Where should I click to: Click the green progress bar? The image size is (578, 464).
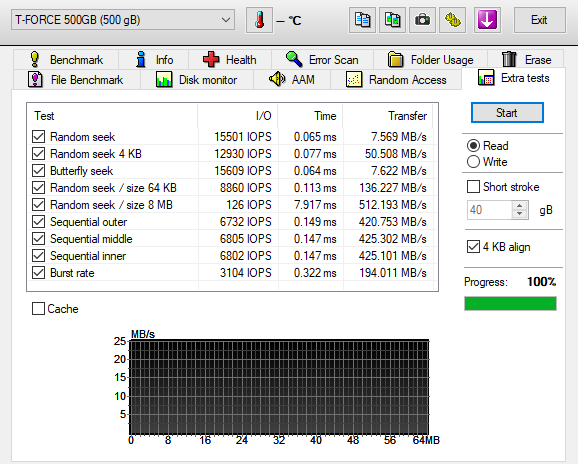(x=510, y=304)
